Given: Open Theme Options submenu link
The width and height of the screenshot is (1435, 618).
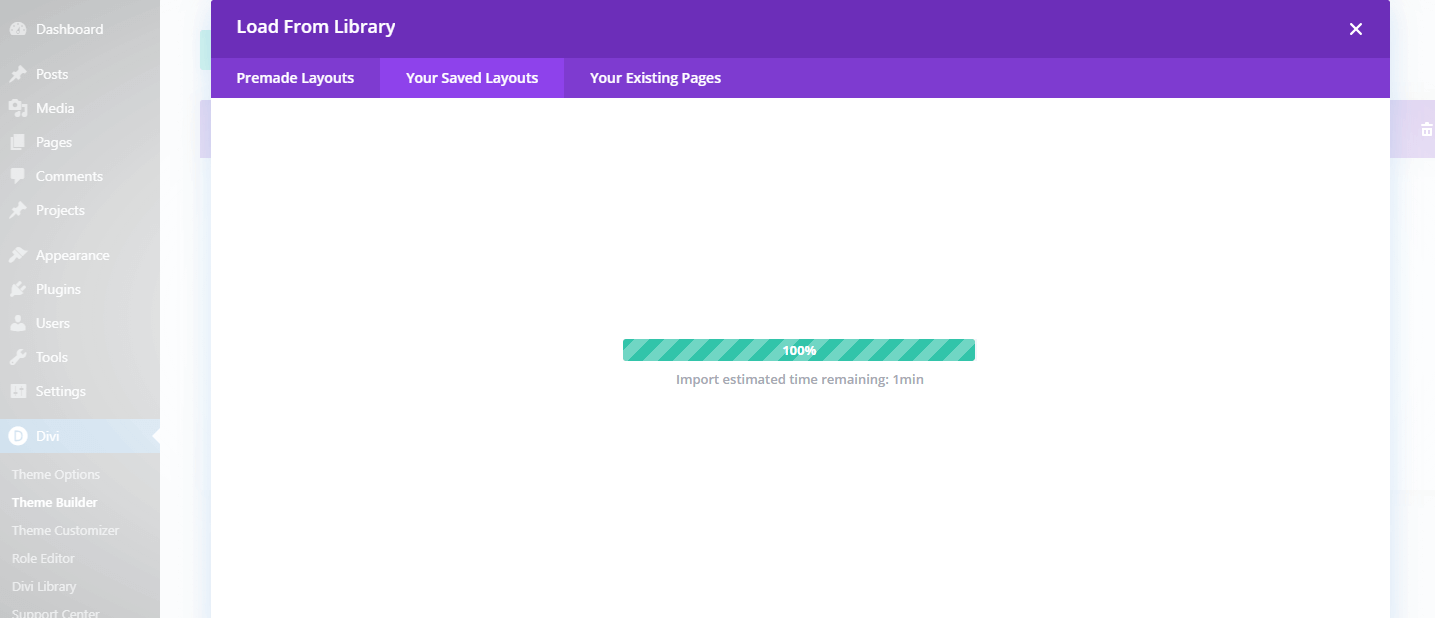Looking at the screenshot, I should pyautogui.click(x=56, y=474).
